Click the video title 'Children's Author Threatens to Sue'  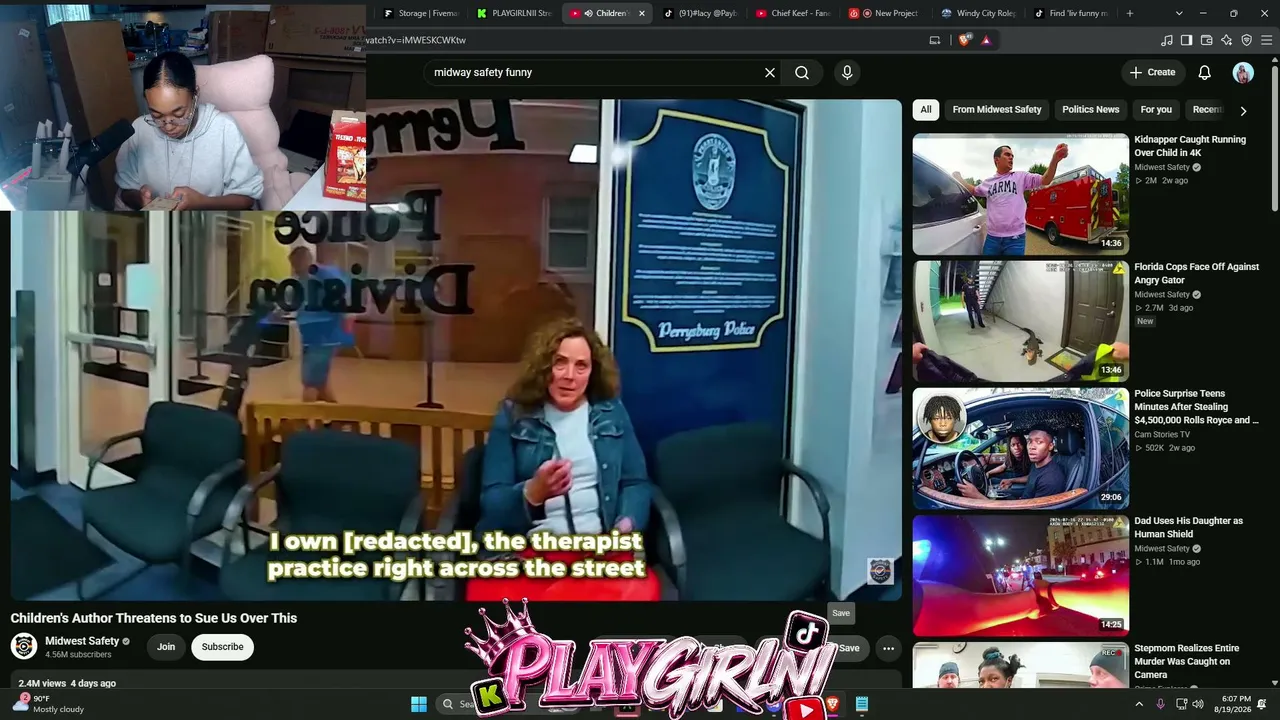click(154, 618)
